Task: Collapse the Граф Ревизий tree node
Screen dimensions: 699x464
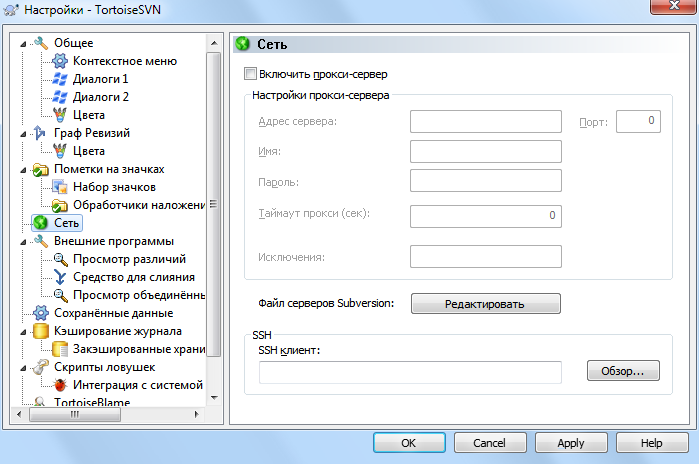Action: click(x=23, y=134)
